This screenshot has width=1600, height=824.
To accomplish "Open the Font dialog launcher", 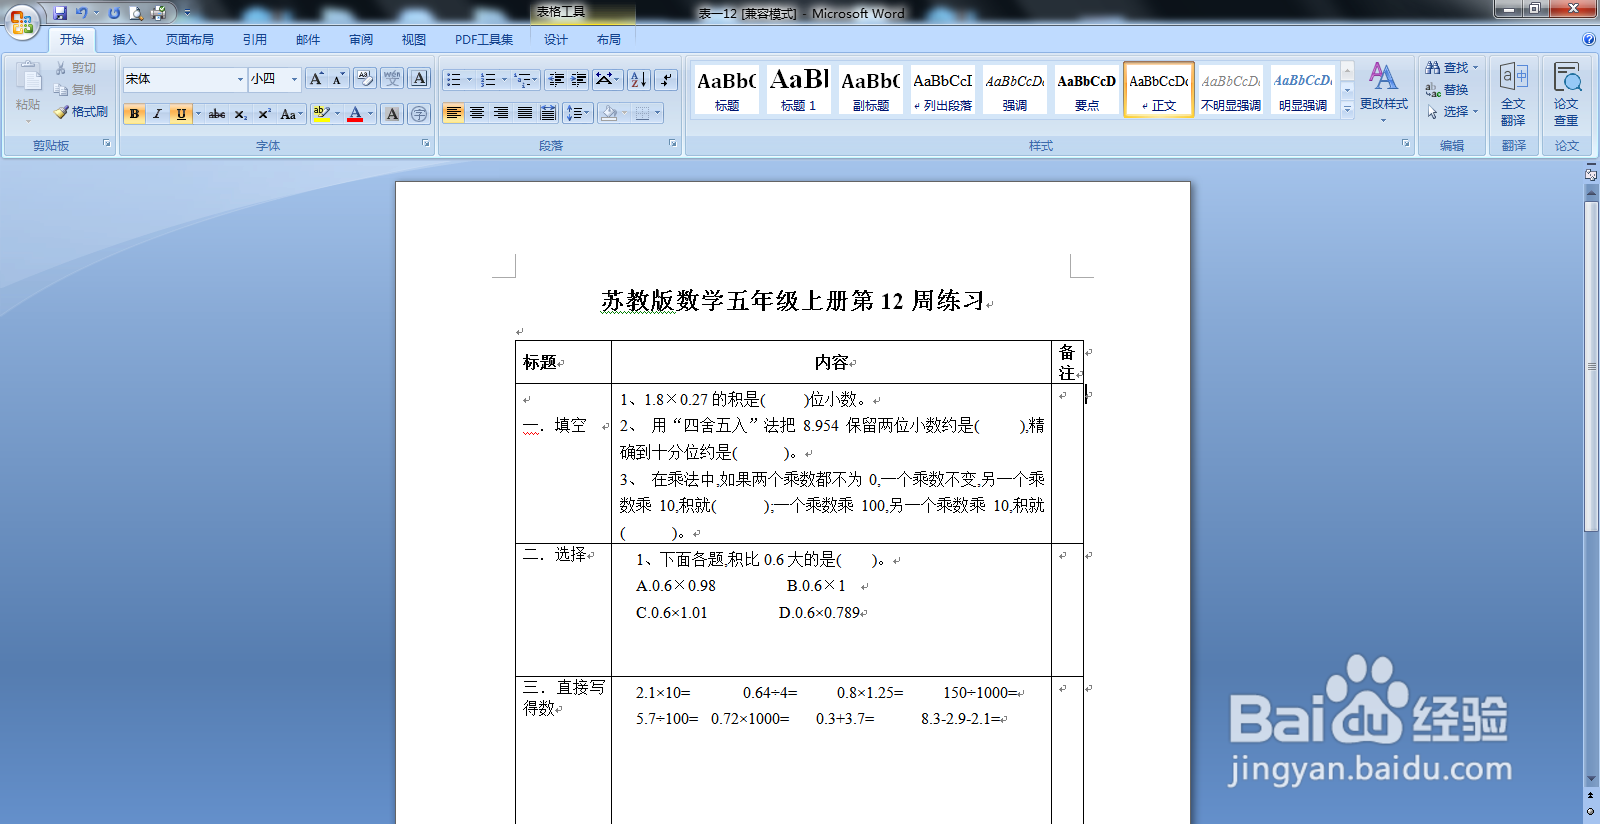I will coord(425,144).
